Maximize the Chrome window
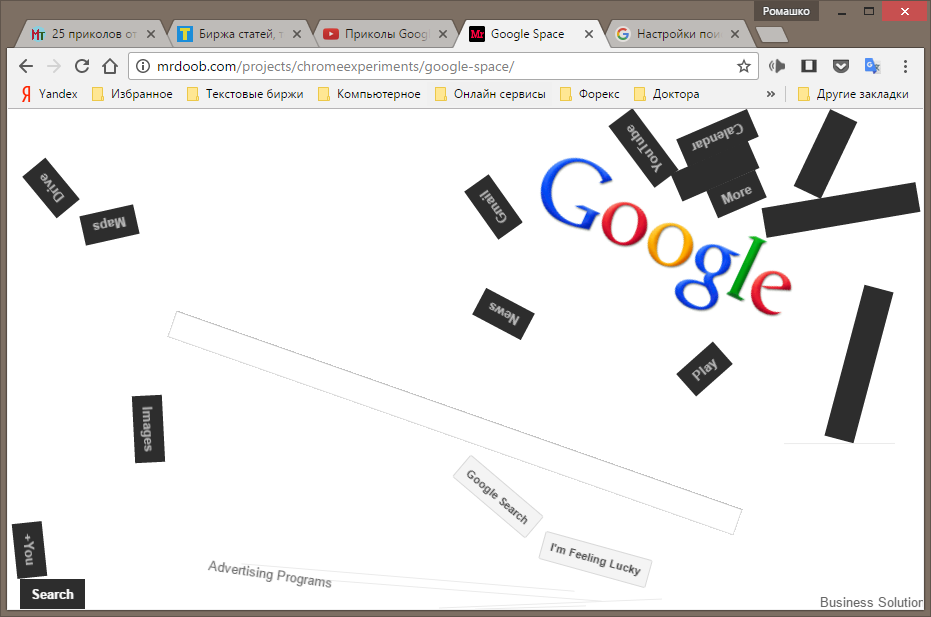This screenshot has height=617, width=931. pyautogui.click(x=869, y=11)
